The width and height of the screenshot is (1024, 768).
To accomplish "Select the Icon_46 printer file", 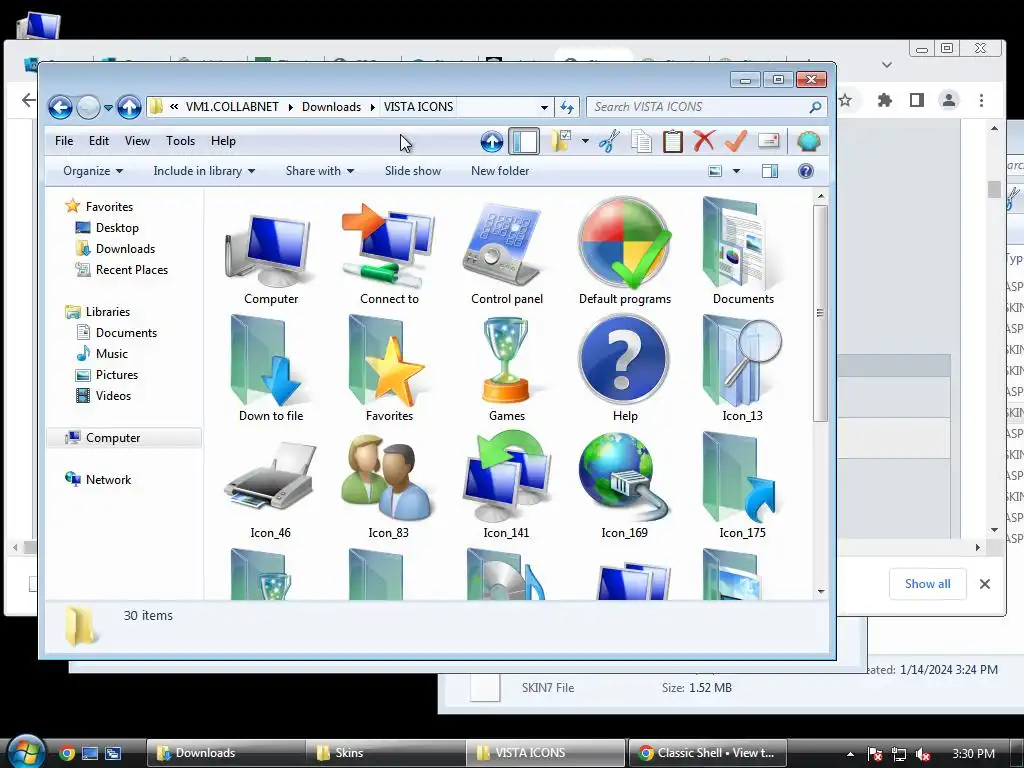I will click(x=270, y=487).
